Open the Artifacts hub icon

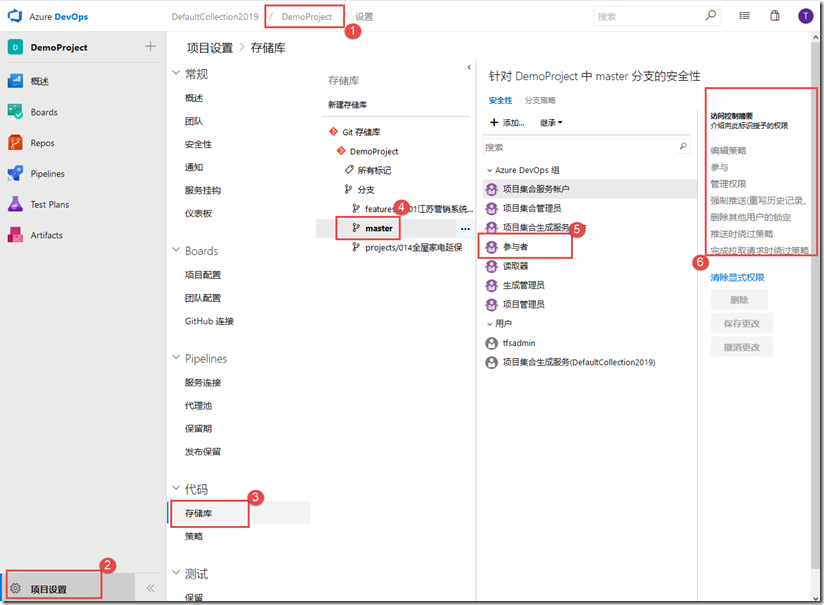coord(15,235)
